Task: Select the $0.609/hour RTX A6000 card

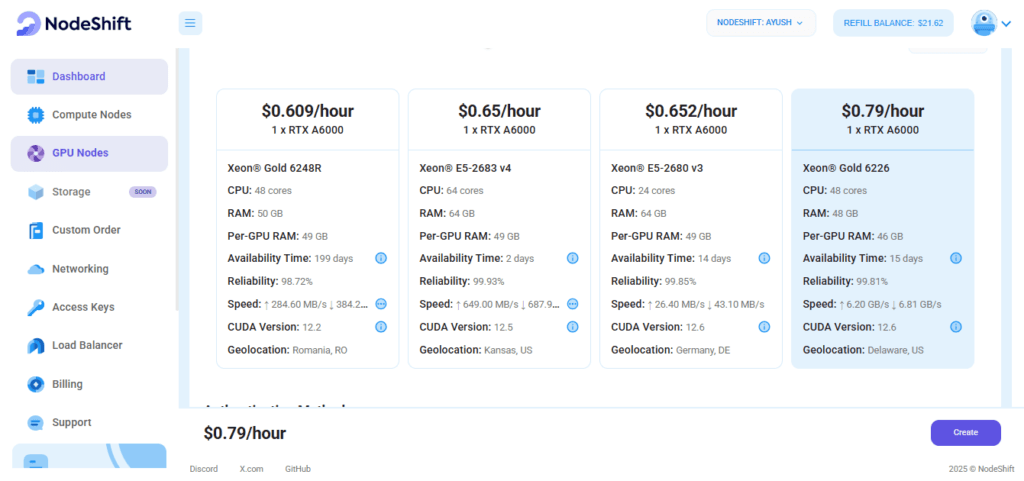Action: point(308,228)
